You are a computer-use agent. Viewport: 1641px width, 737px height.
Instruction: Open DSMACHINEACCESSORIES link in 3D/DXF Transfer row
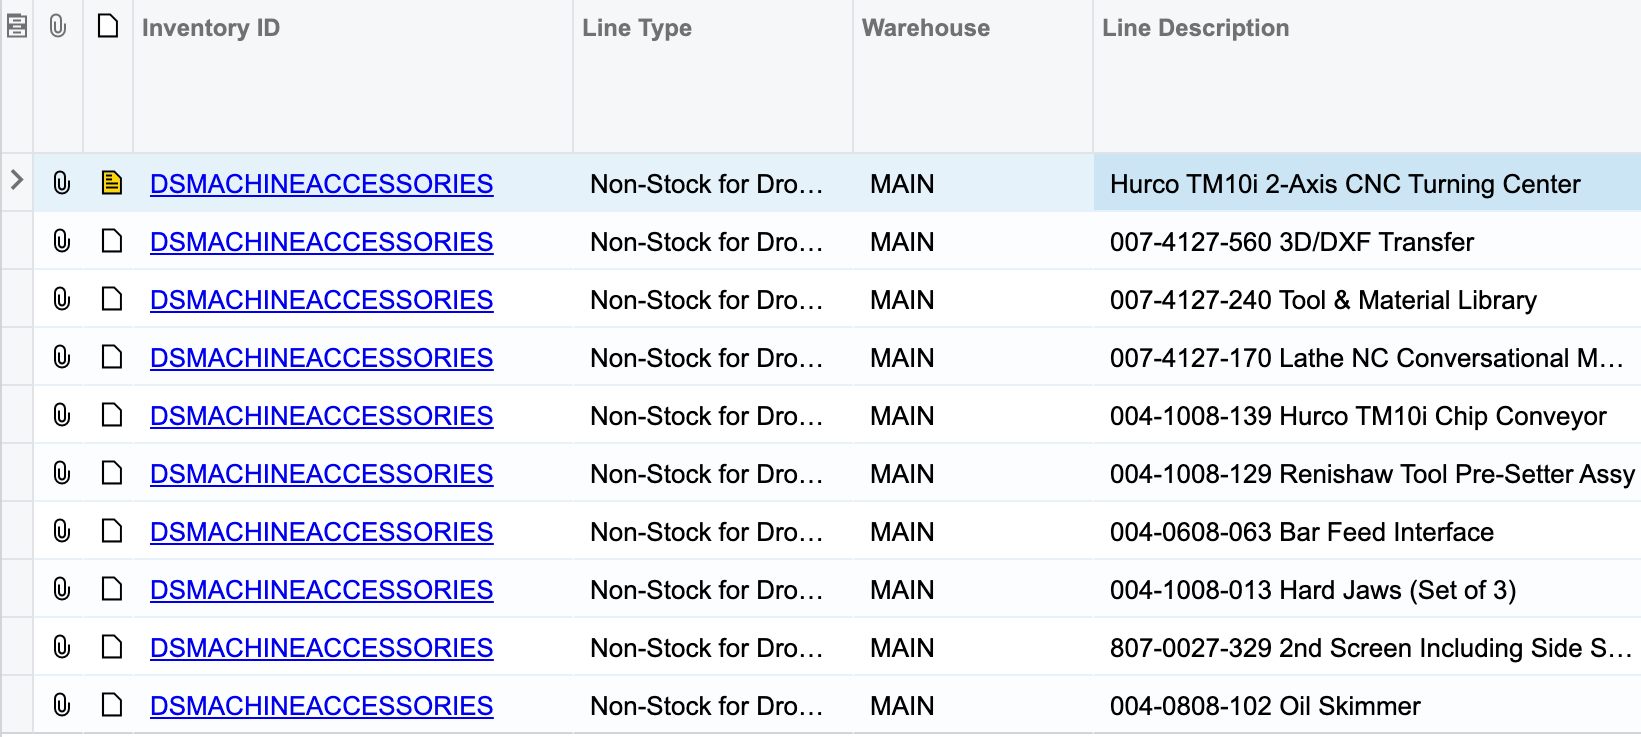click(x=321, y=242)
